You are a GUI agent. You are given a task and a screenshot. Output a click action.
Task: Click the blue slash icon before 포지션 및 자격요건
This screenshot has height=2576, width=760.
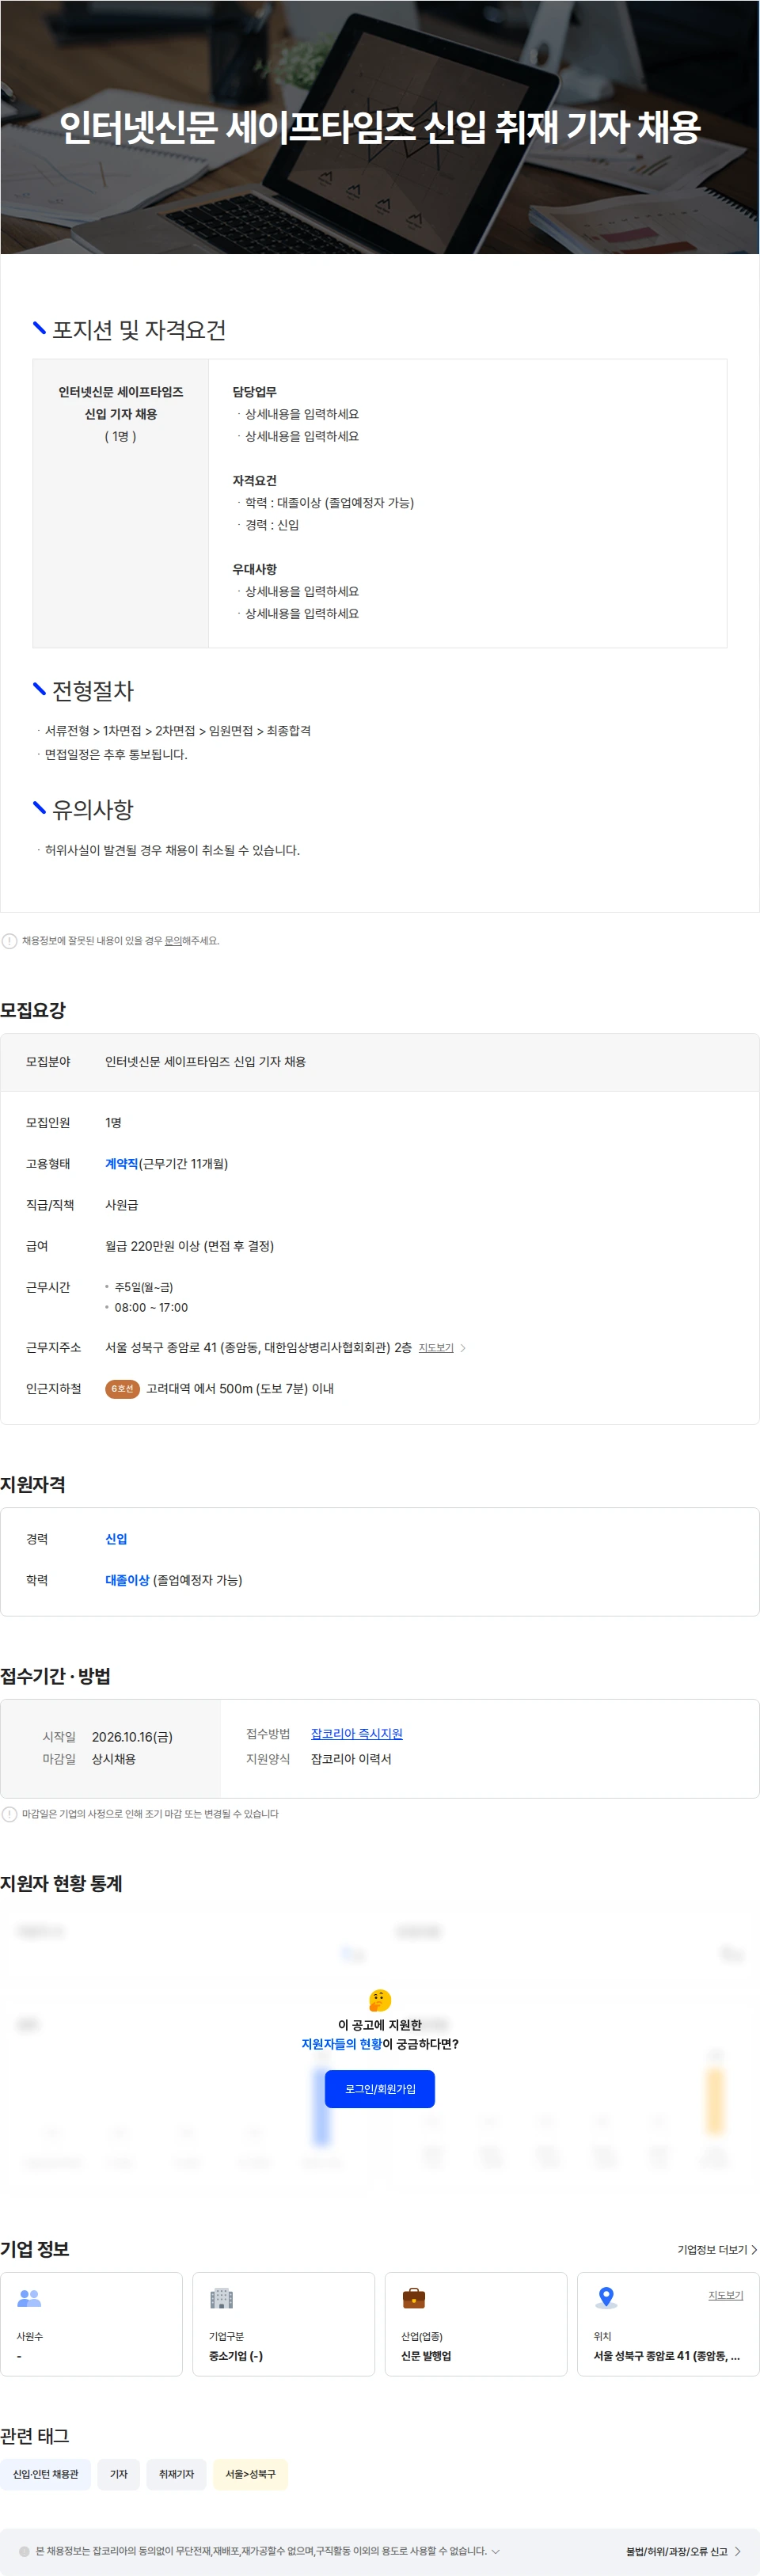pos(39,328)
